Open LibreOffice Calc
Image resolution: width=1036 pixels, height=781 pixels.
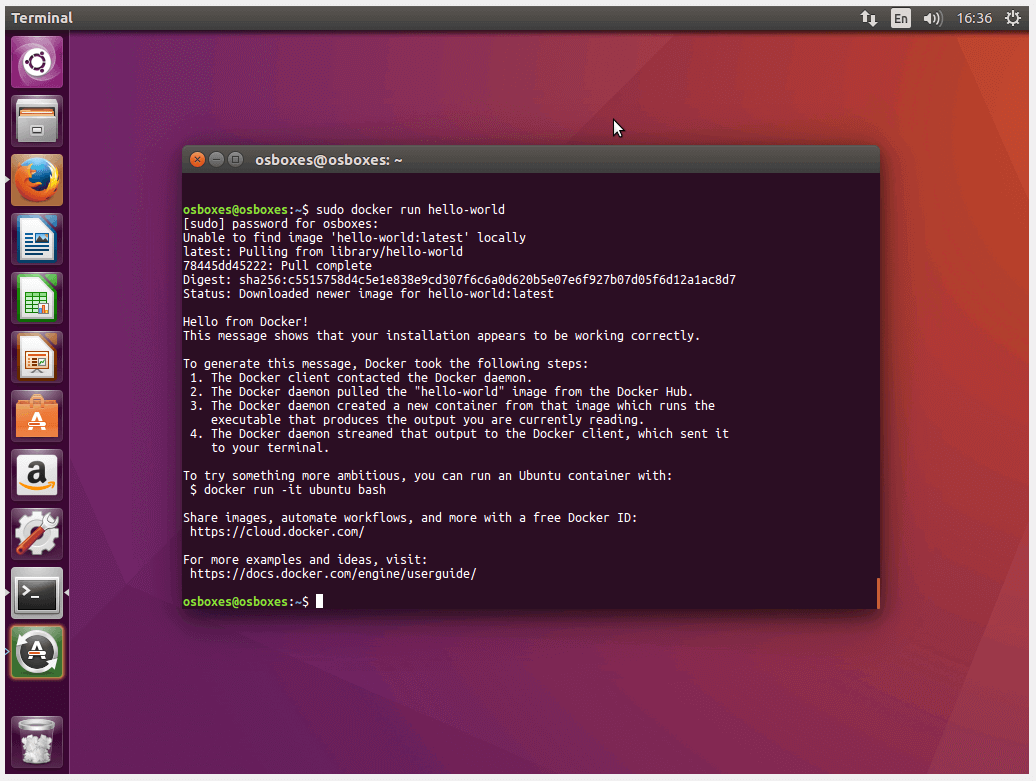[36, 297]
